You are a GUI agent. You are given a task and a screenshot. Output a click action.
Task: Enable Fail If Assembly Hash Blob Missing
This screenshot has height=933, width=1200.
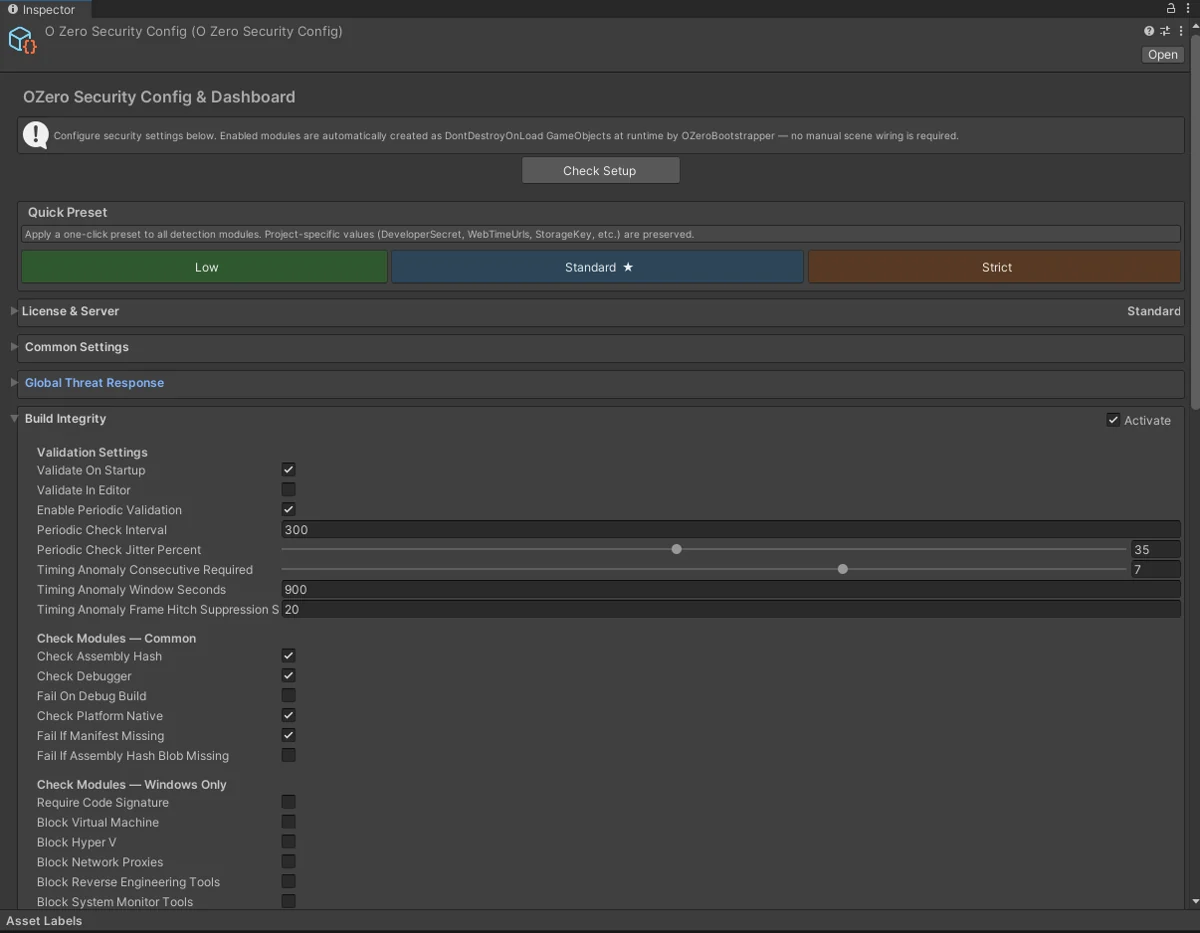(288, 756)
